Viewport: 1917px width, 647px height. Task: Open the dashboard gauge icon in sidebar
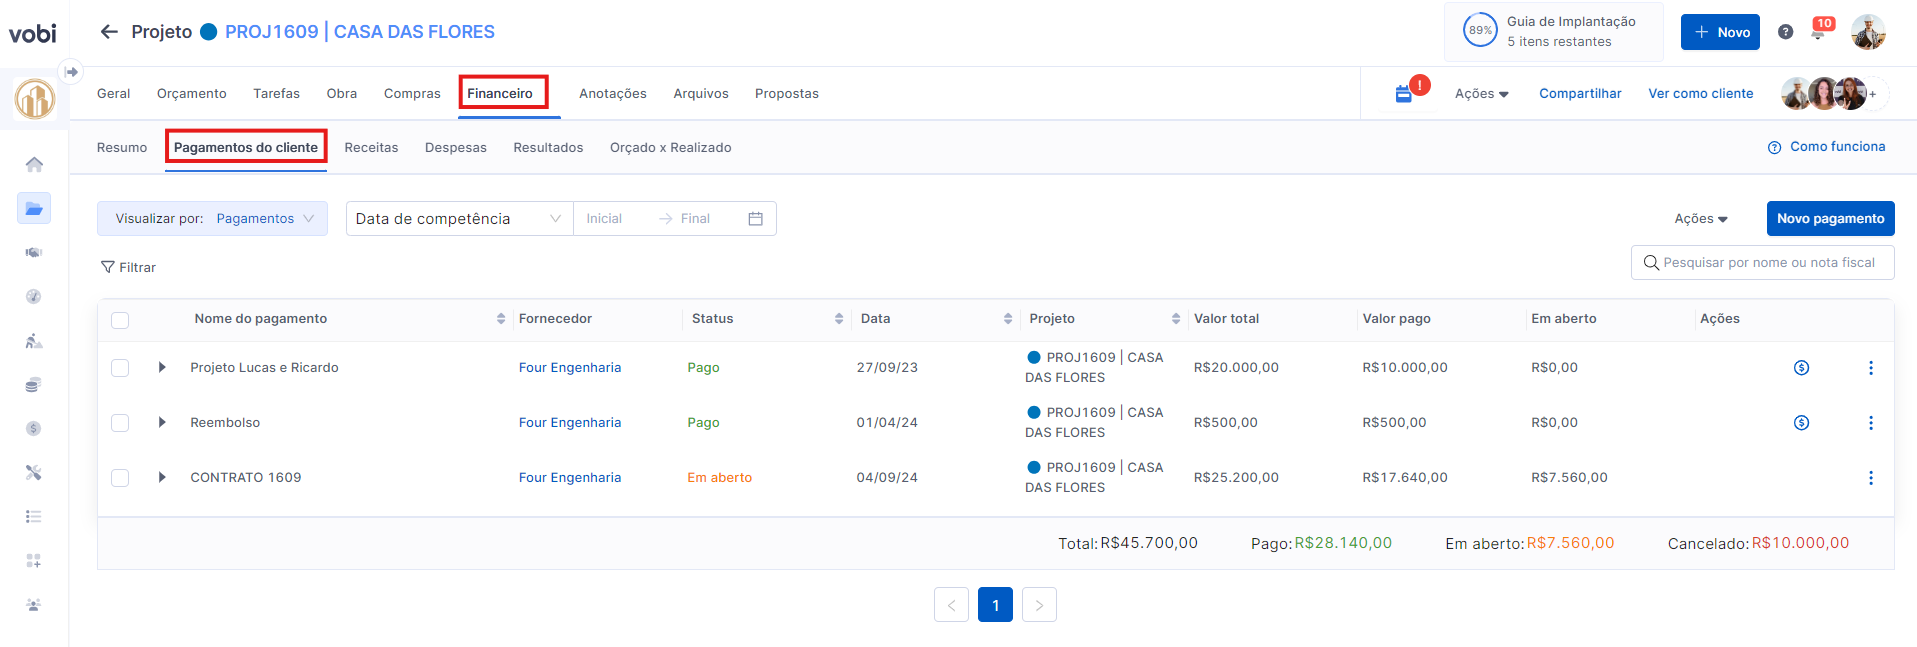(x=34, y=296)
